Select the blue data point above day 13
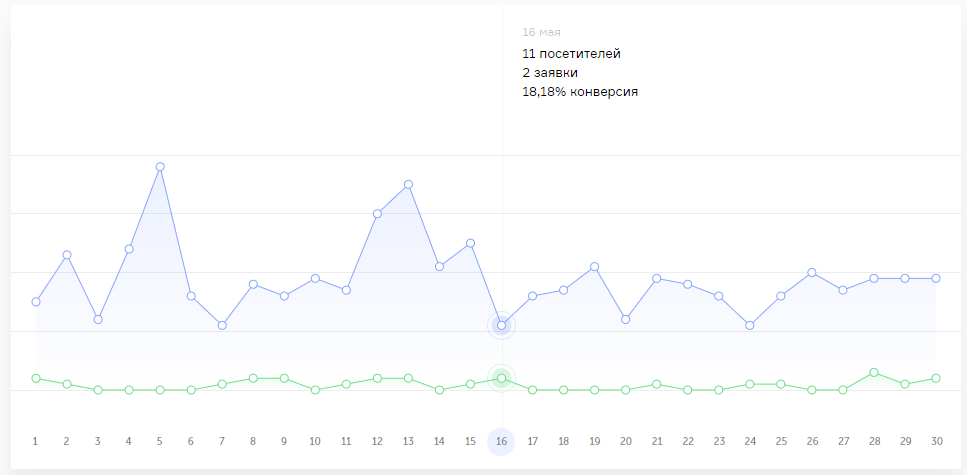967x475 pixels. pyautogui.click(x=408, y=185)
